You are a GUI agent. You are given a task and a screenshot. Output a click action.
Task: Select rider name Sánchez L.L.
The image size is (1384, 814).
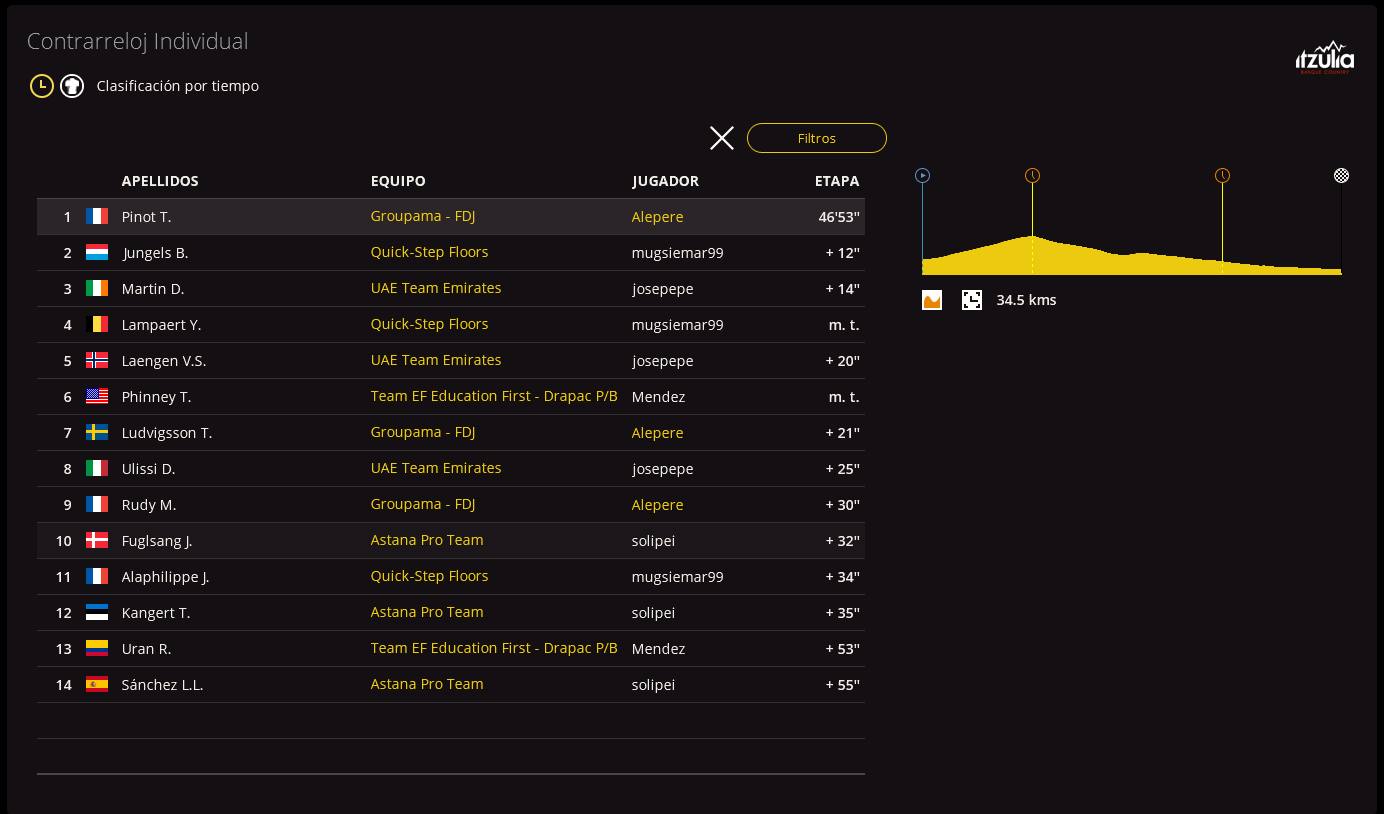[162, 685]
